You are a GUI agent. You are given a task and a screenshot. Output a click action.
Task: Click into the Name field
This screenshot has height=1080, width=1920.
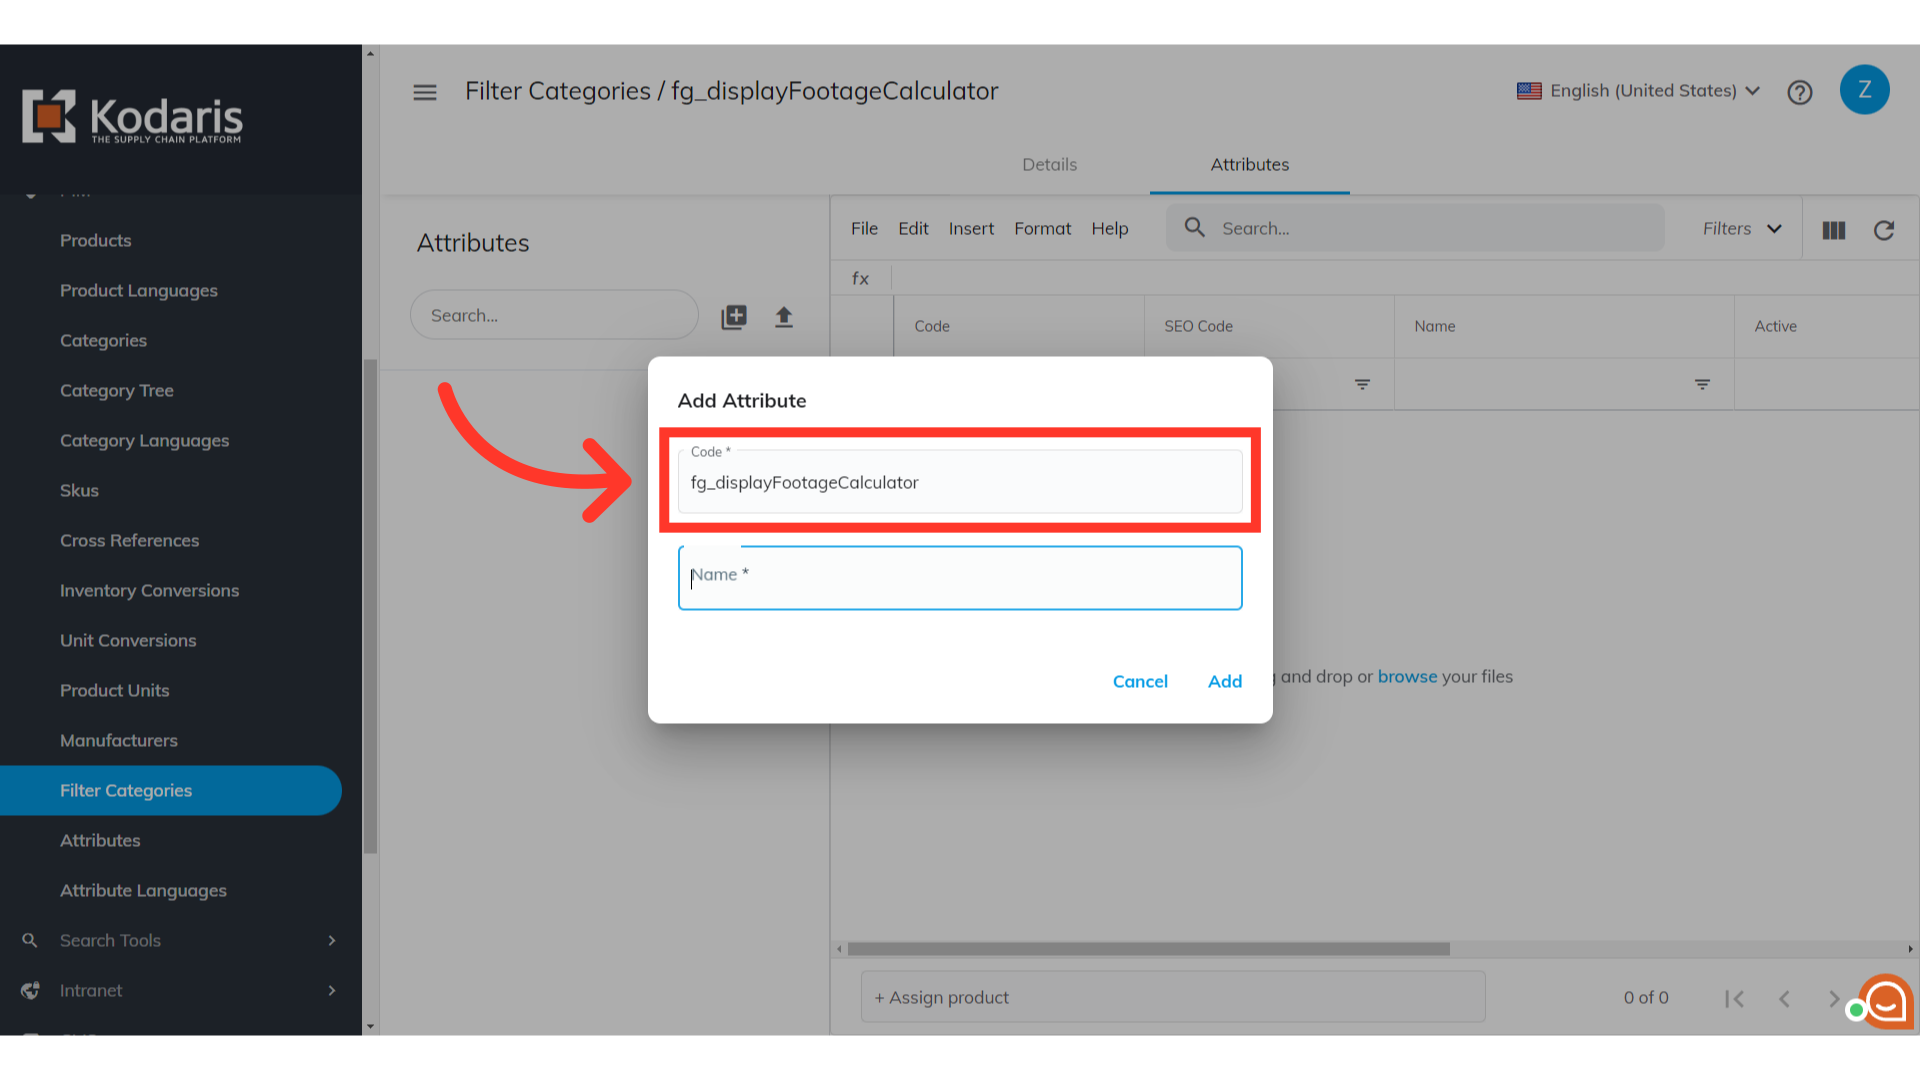[x=960, y=578]
